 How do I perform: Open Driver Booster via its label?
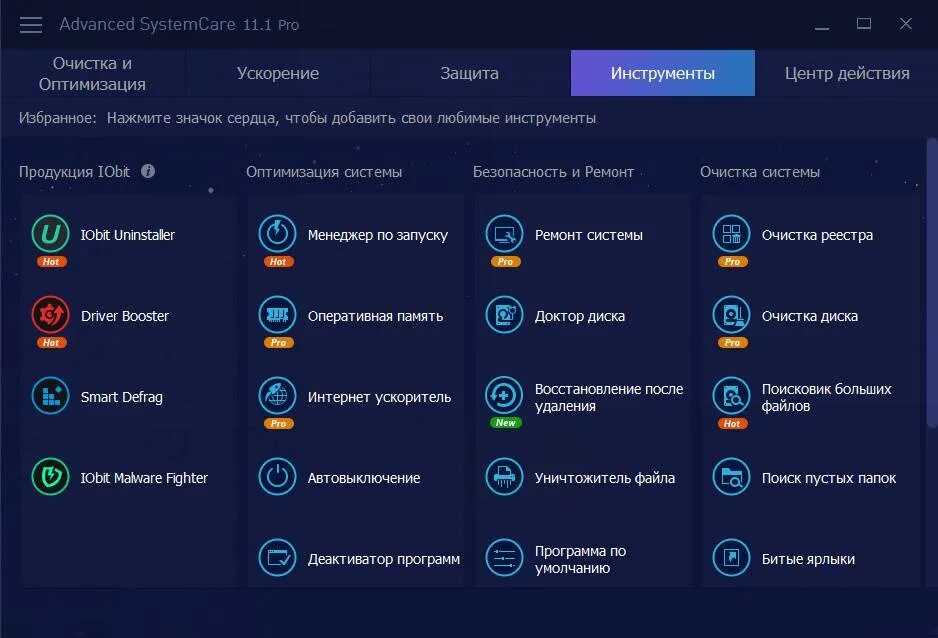[124, 316]
